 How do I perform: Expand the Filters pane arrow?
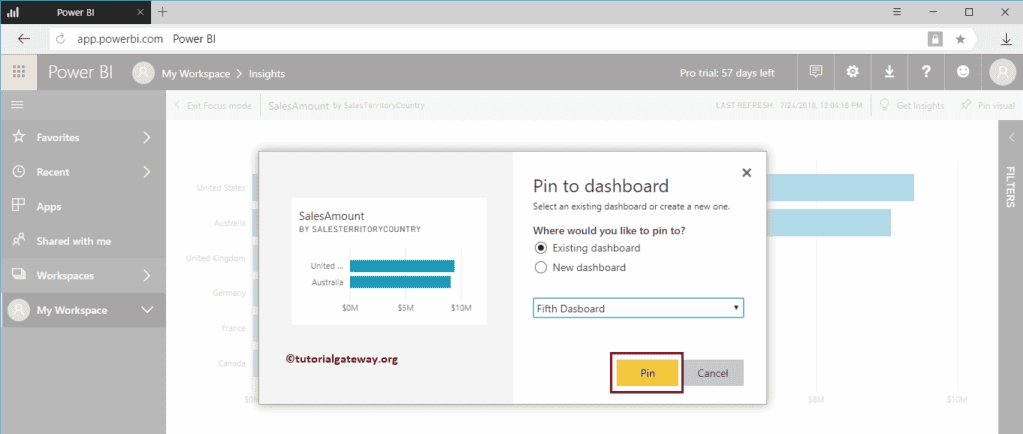point(1011,137)
